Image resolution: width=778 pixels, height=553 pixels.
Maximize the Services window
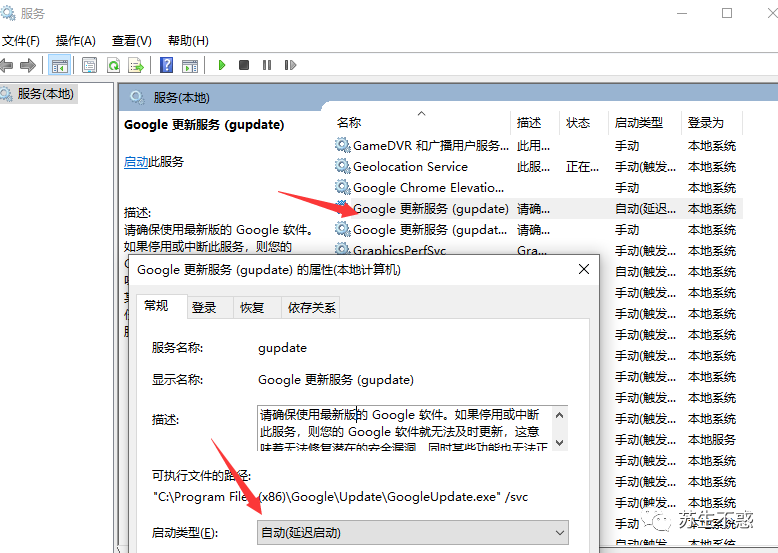point(727,13)
